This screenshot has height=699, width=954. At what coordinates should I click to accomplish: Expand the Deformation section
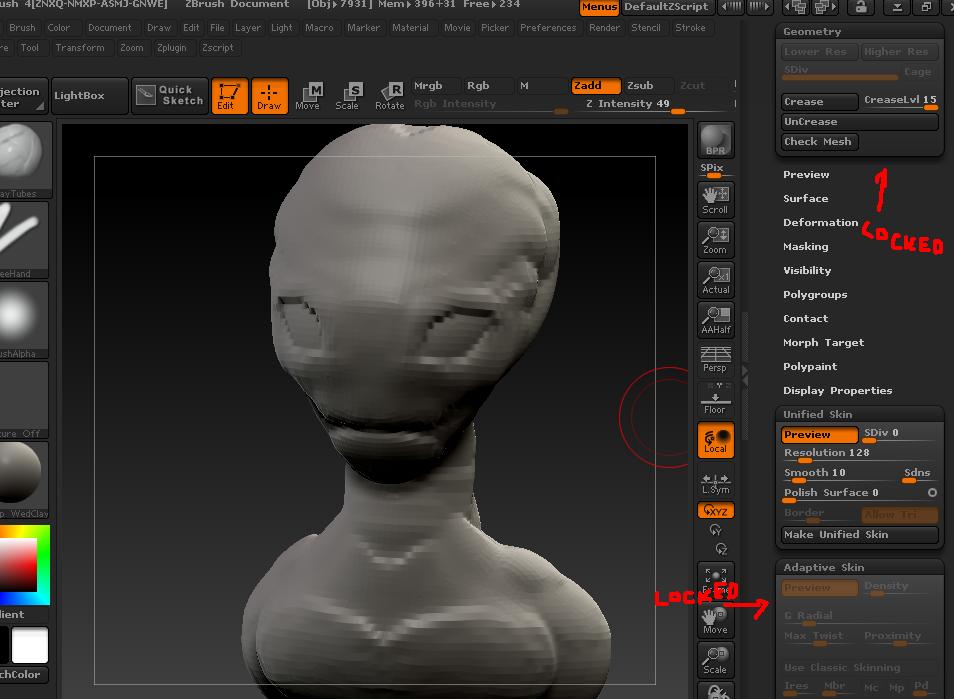(820, 222)
